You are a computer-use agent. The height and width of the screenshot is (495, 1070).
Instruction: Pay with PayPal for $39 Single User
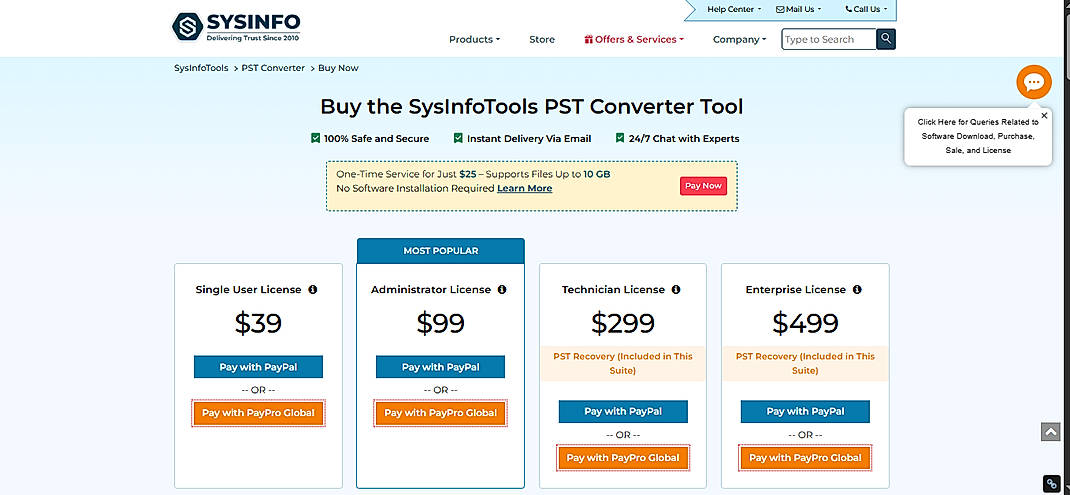(258, 367)
